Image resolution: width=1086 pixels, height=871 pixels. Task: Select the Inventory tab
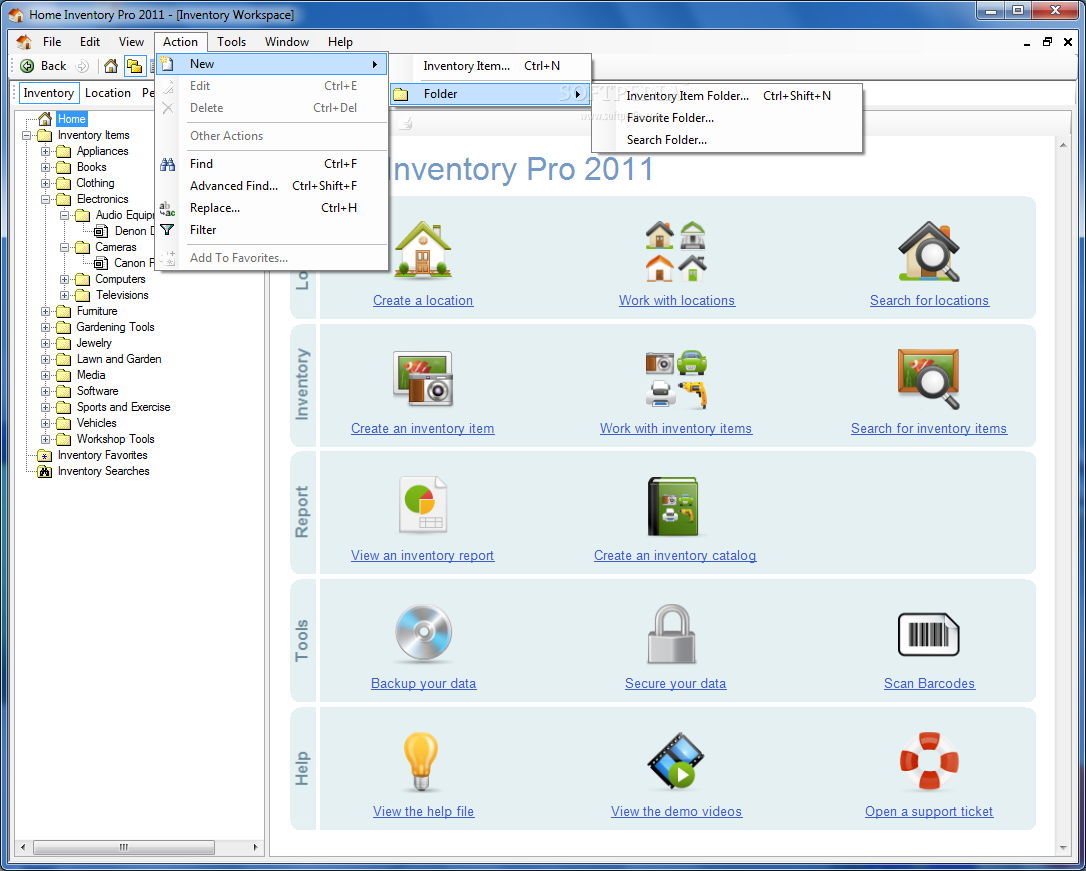(48, 93)
